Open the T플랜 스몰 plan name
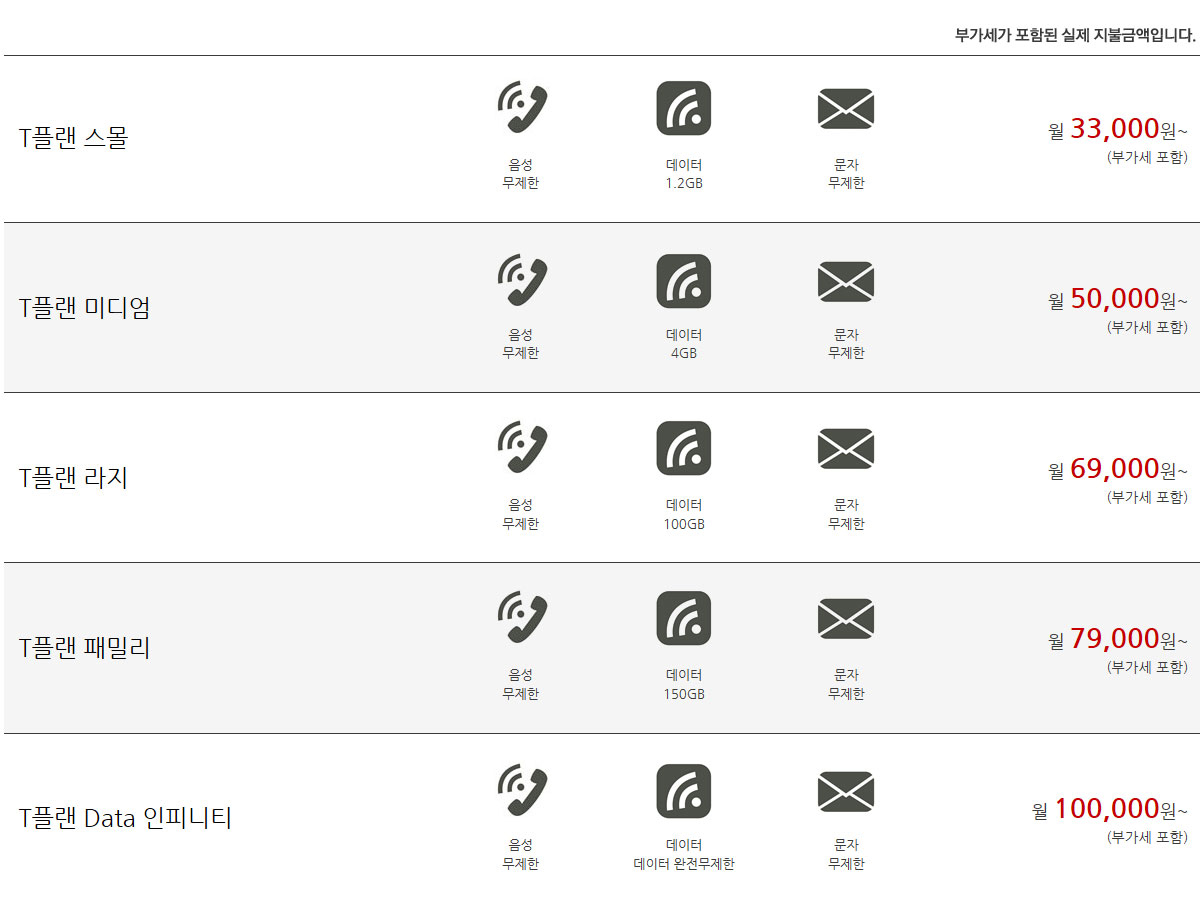The height and width of the screenshot is (908, 1200). (x=74, y=137)
